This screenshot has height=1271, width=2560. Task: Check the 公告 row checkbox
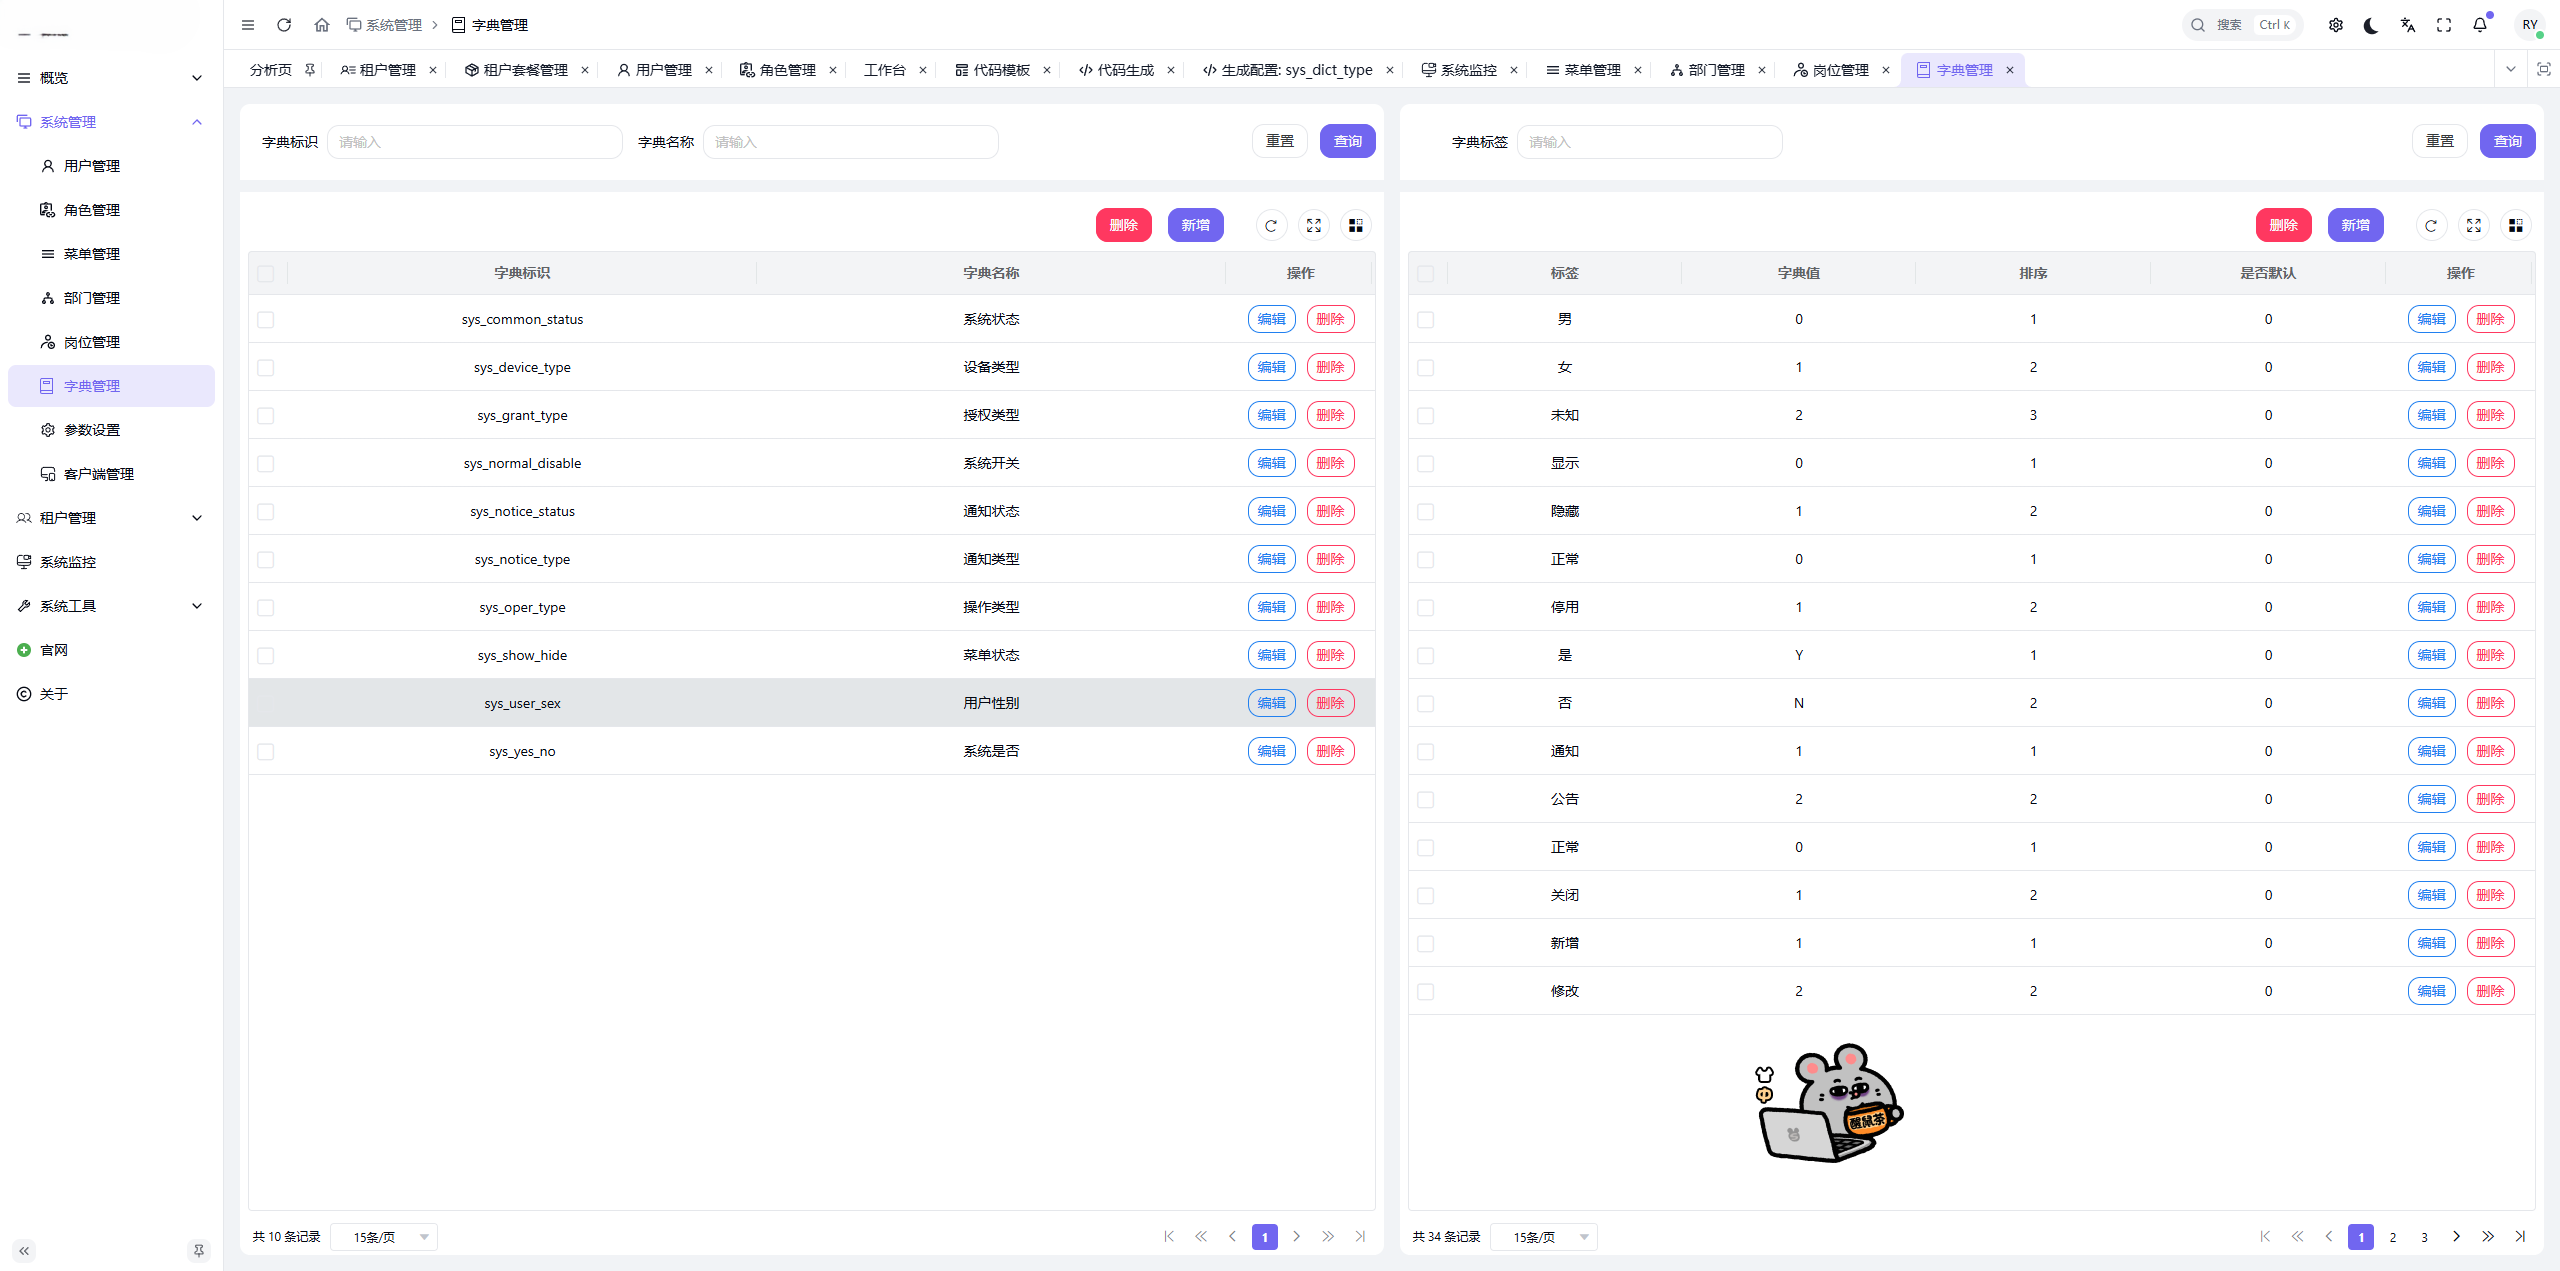(x=1425, y=799)
